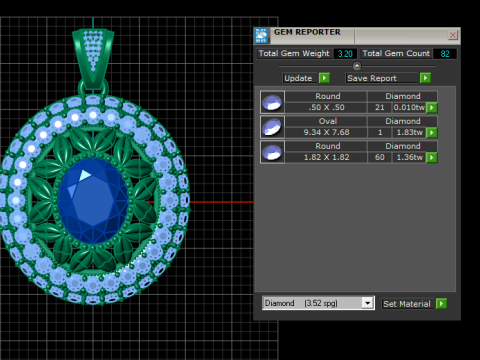Screen dimensions: 480x360
Task: Click Total Gem Weight value 3.20
Action: pyautogui.click(x=345, y=54)
